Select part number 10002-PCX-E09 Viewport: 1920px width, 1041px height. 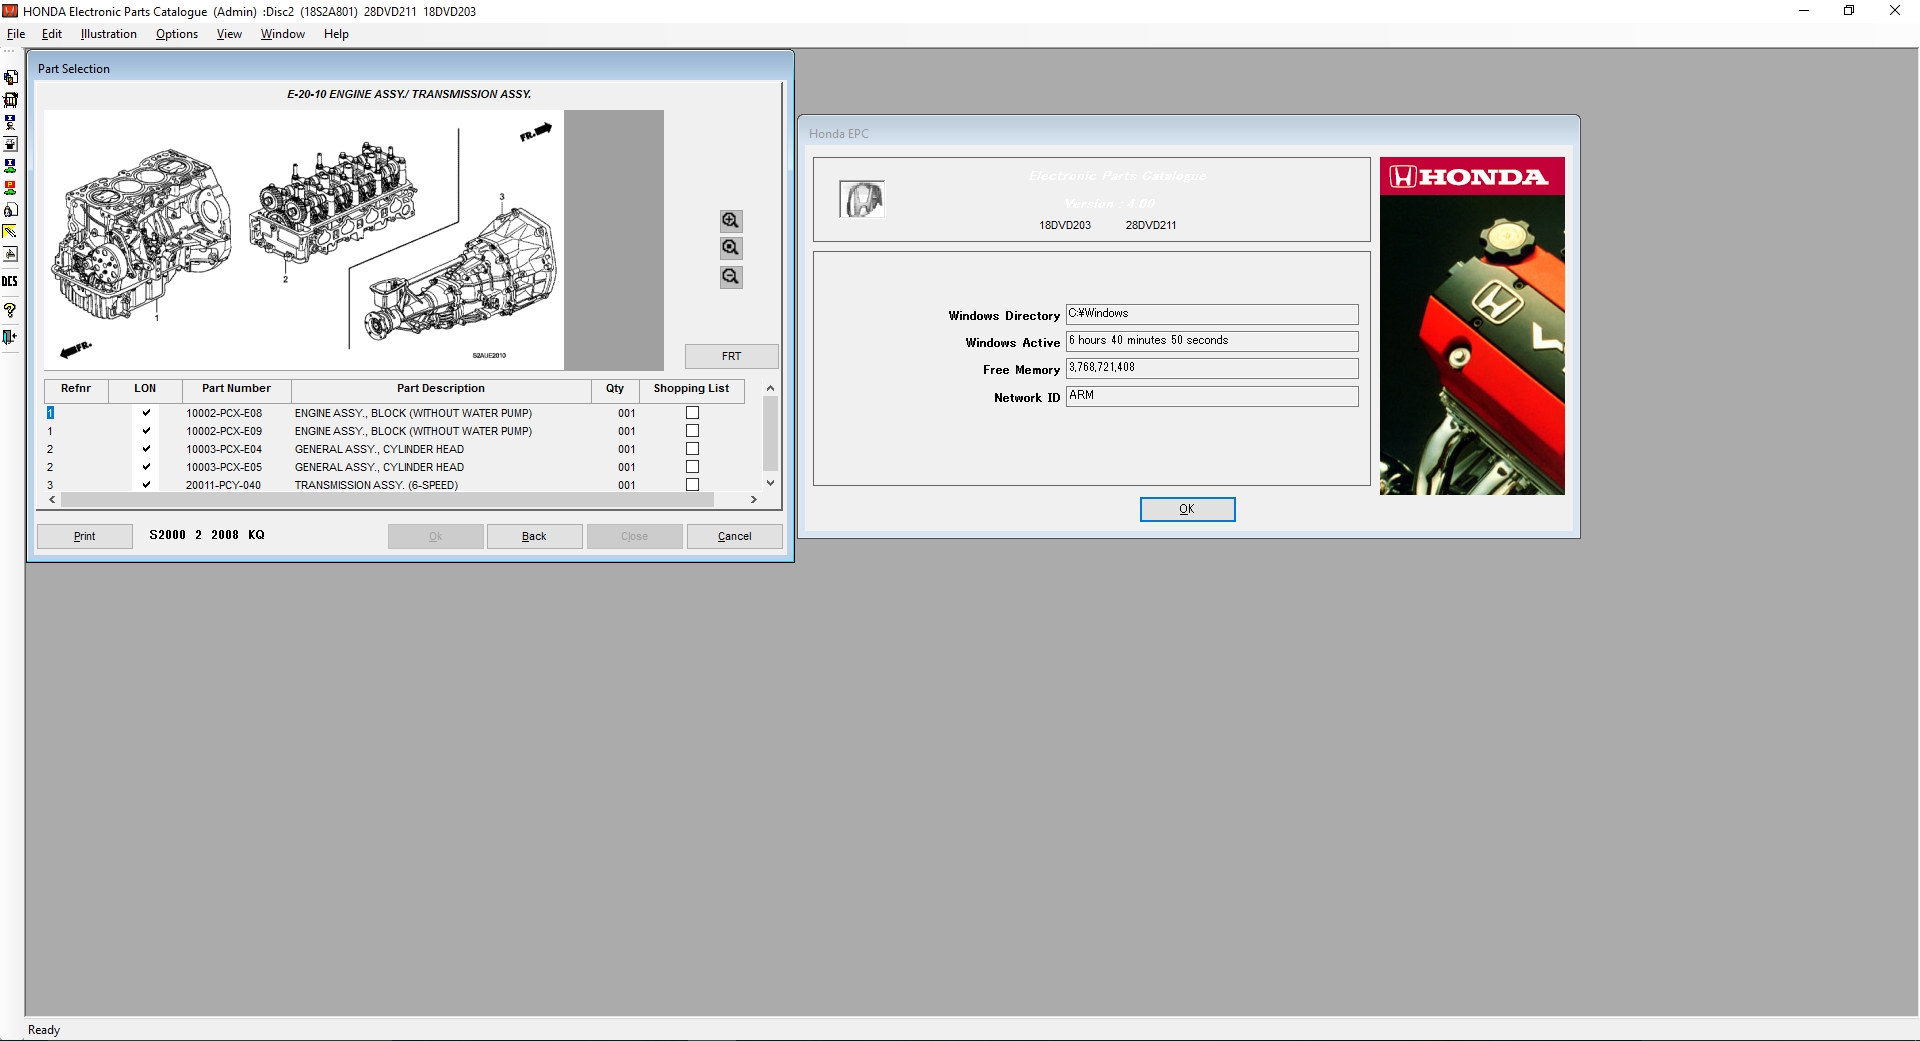point(224,431)
